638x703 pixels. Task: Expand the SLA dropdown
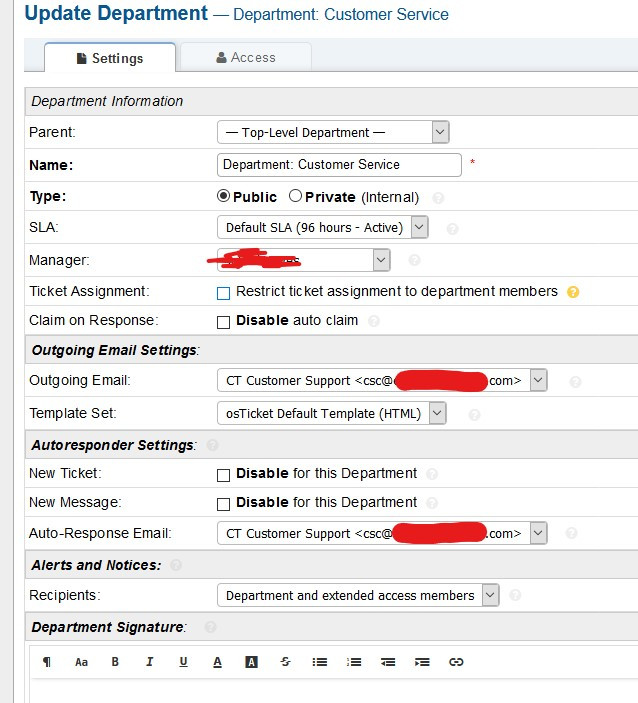click(x=322, y=228)
